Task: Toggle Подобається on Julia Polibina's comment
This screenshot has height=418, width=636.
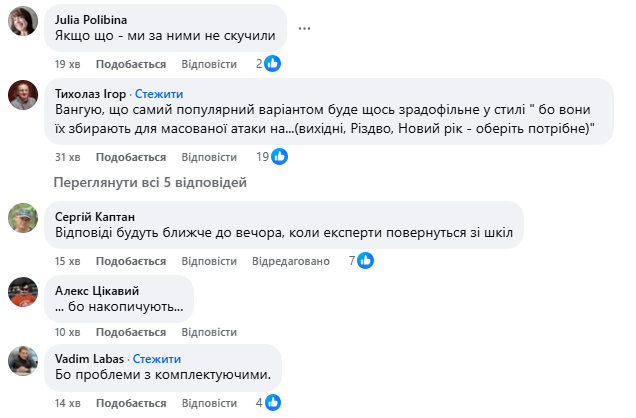Action: click(131, 64)
